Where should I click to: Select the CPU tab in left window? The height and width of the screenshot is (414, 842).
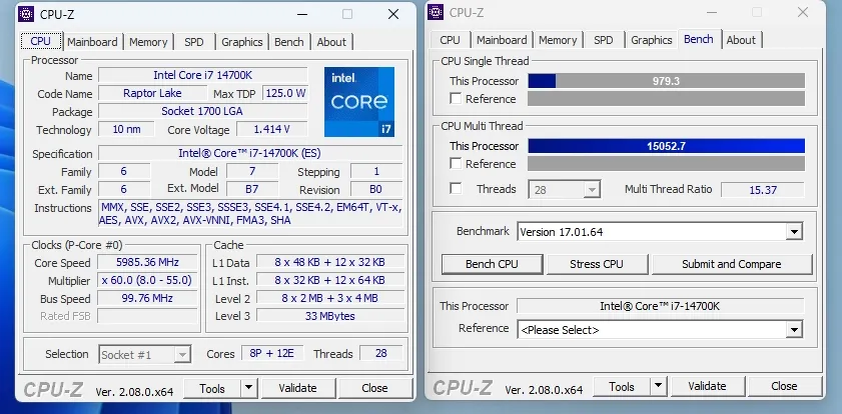[x=41, y=41]
